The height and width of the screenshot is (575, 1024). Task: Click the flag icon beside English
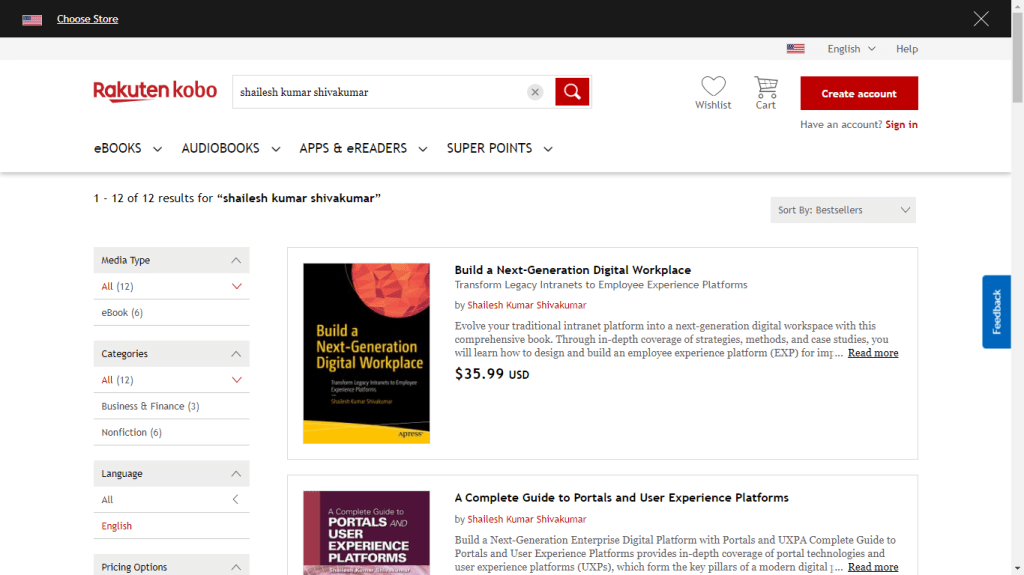point(795,49)
